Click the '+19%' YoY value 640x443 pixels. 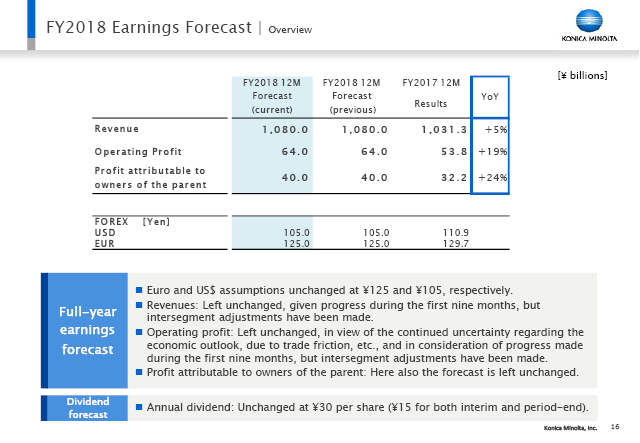493,152
